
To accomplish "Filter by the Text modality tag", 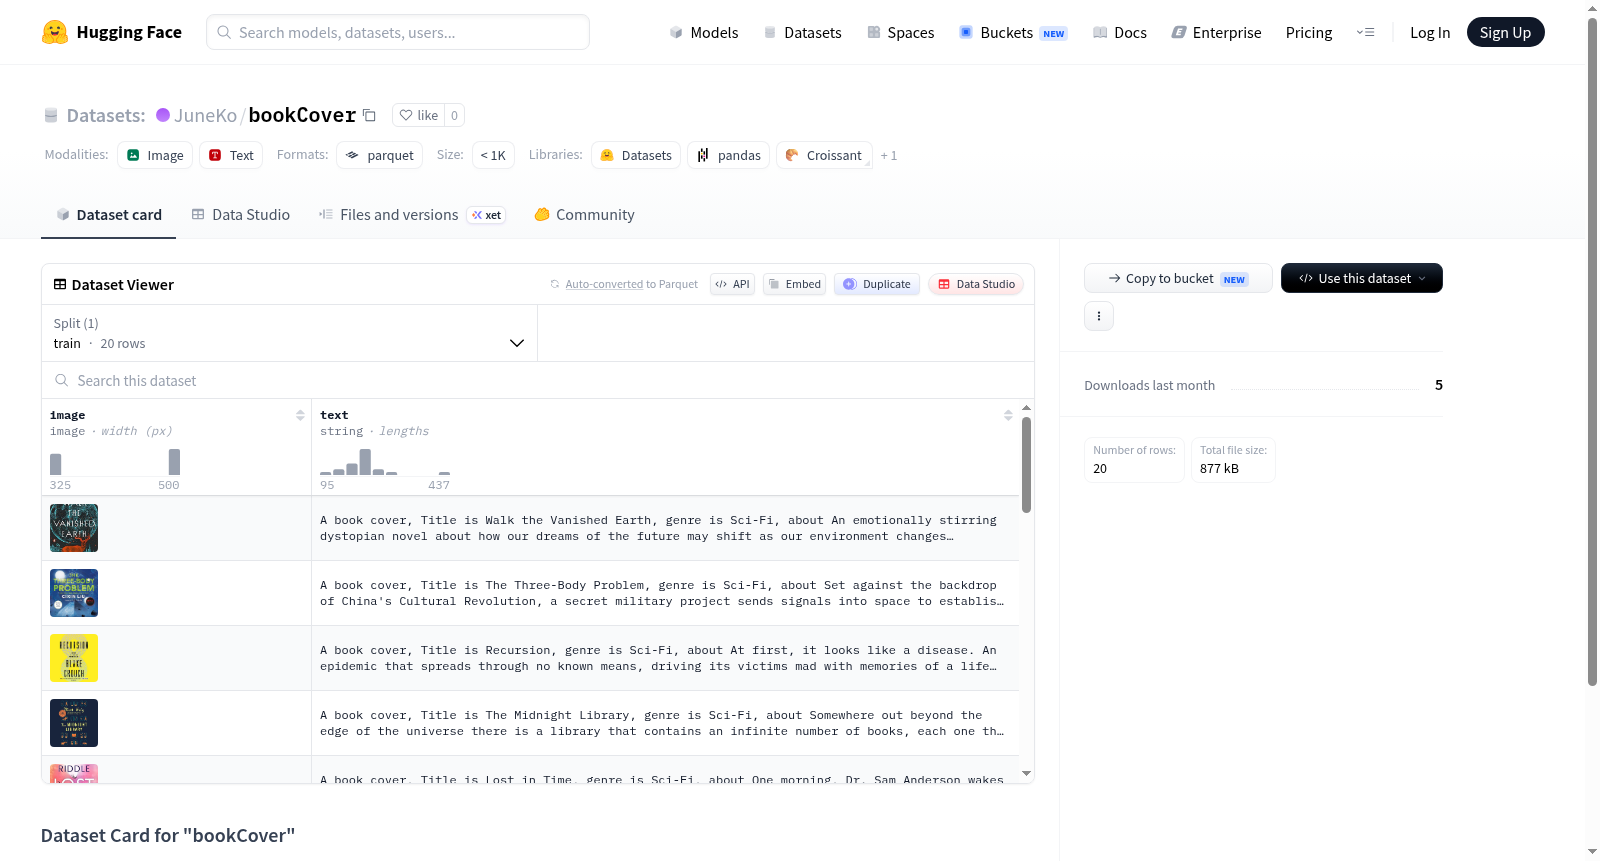I will pos(231,155).
